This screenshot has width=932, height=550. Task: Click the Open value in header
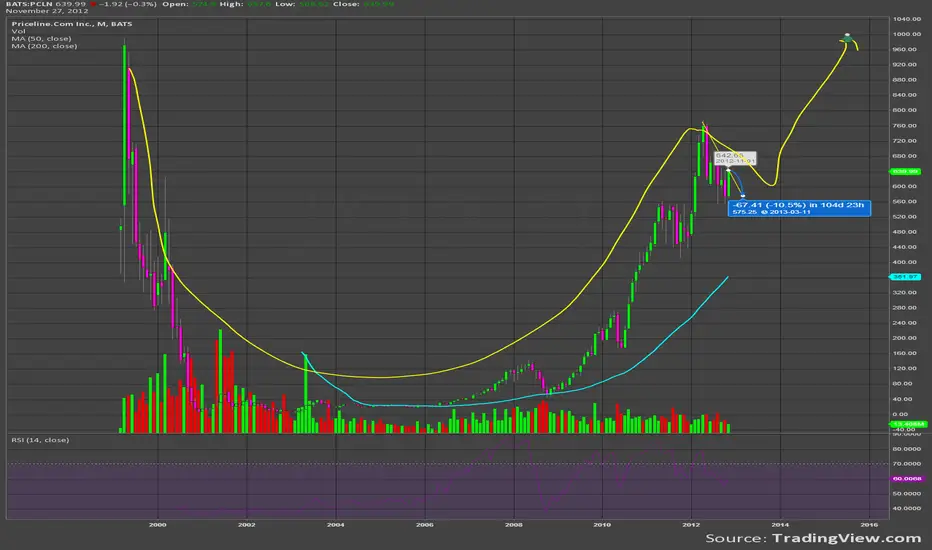click(202, 4)
